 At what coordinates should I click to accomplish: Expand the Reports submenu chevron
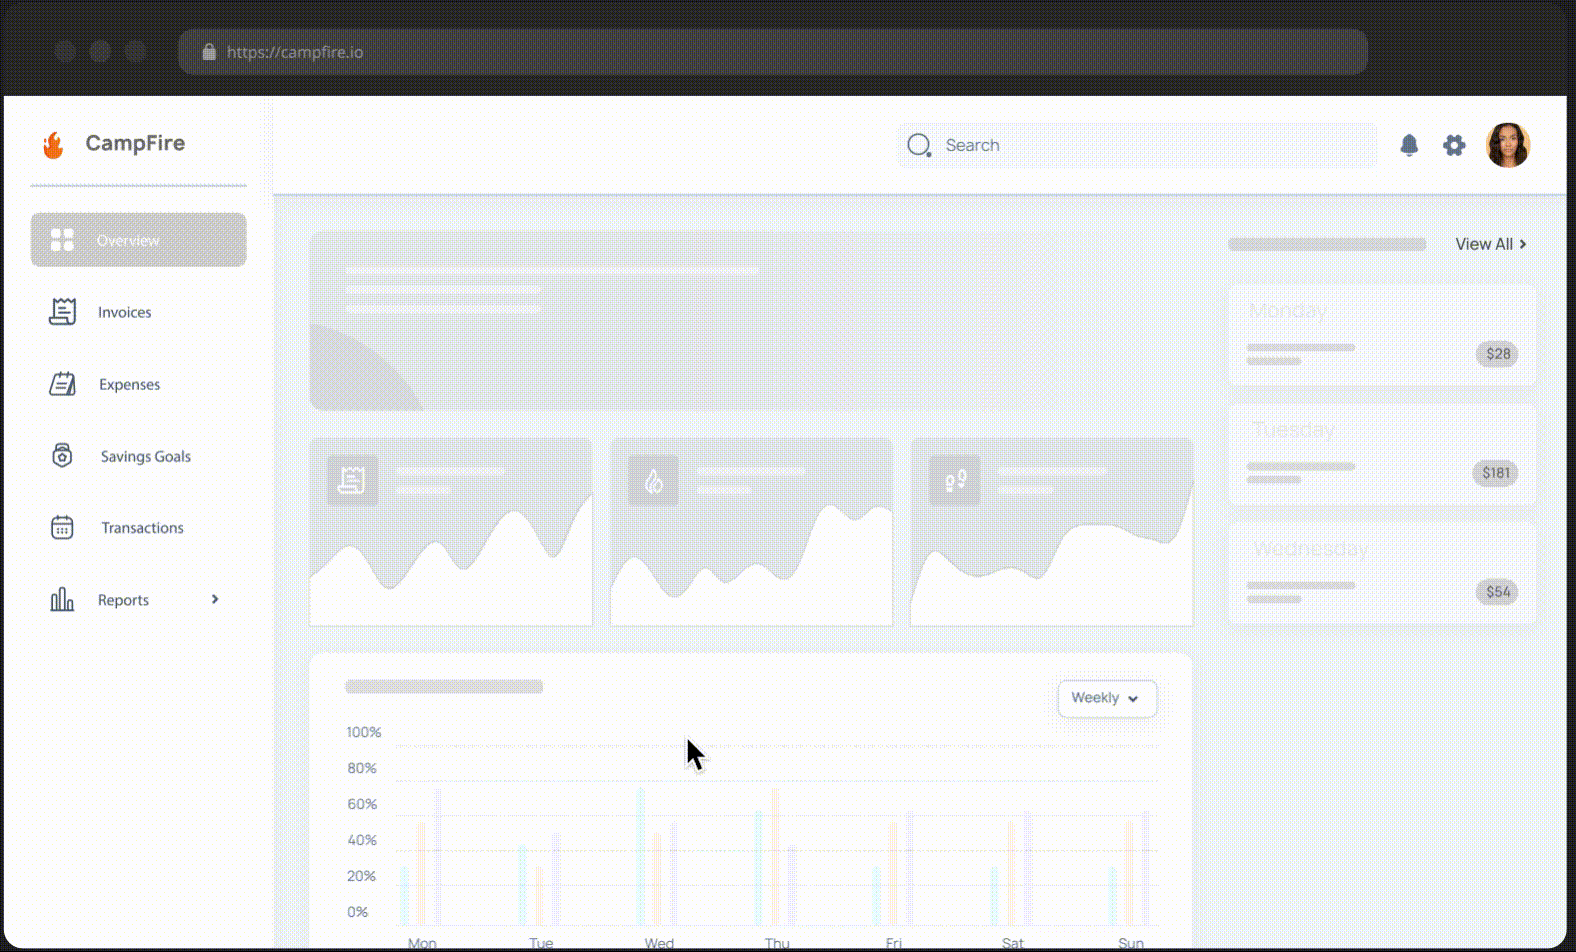215,599
